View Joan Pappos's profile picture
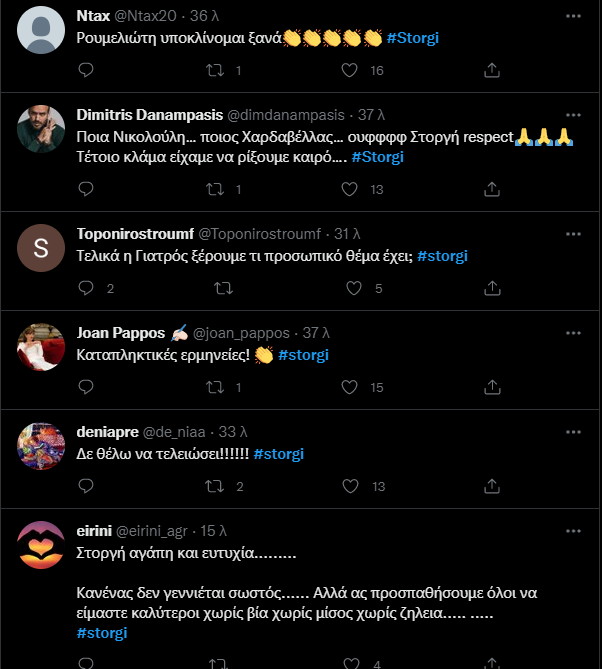This screenshot has width=602, height=669. (x=42, y=346)
